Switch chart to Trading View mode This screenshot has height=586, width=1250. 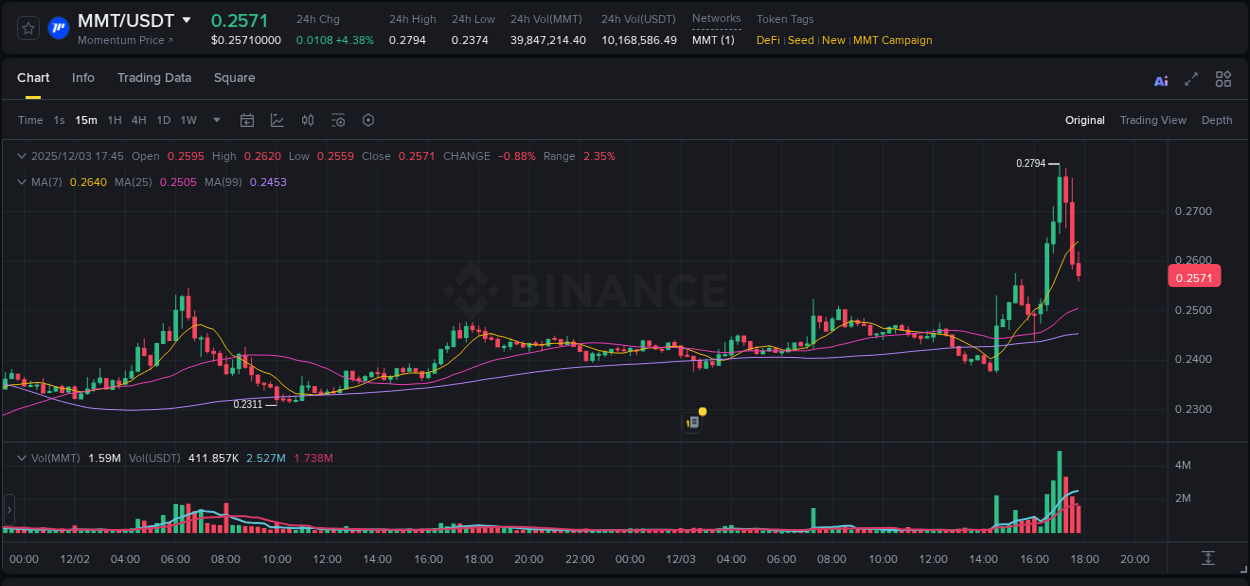pos(1153,120)
